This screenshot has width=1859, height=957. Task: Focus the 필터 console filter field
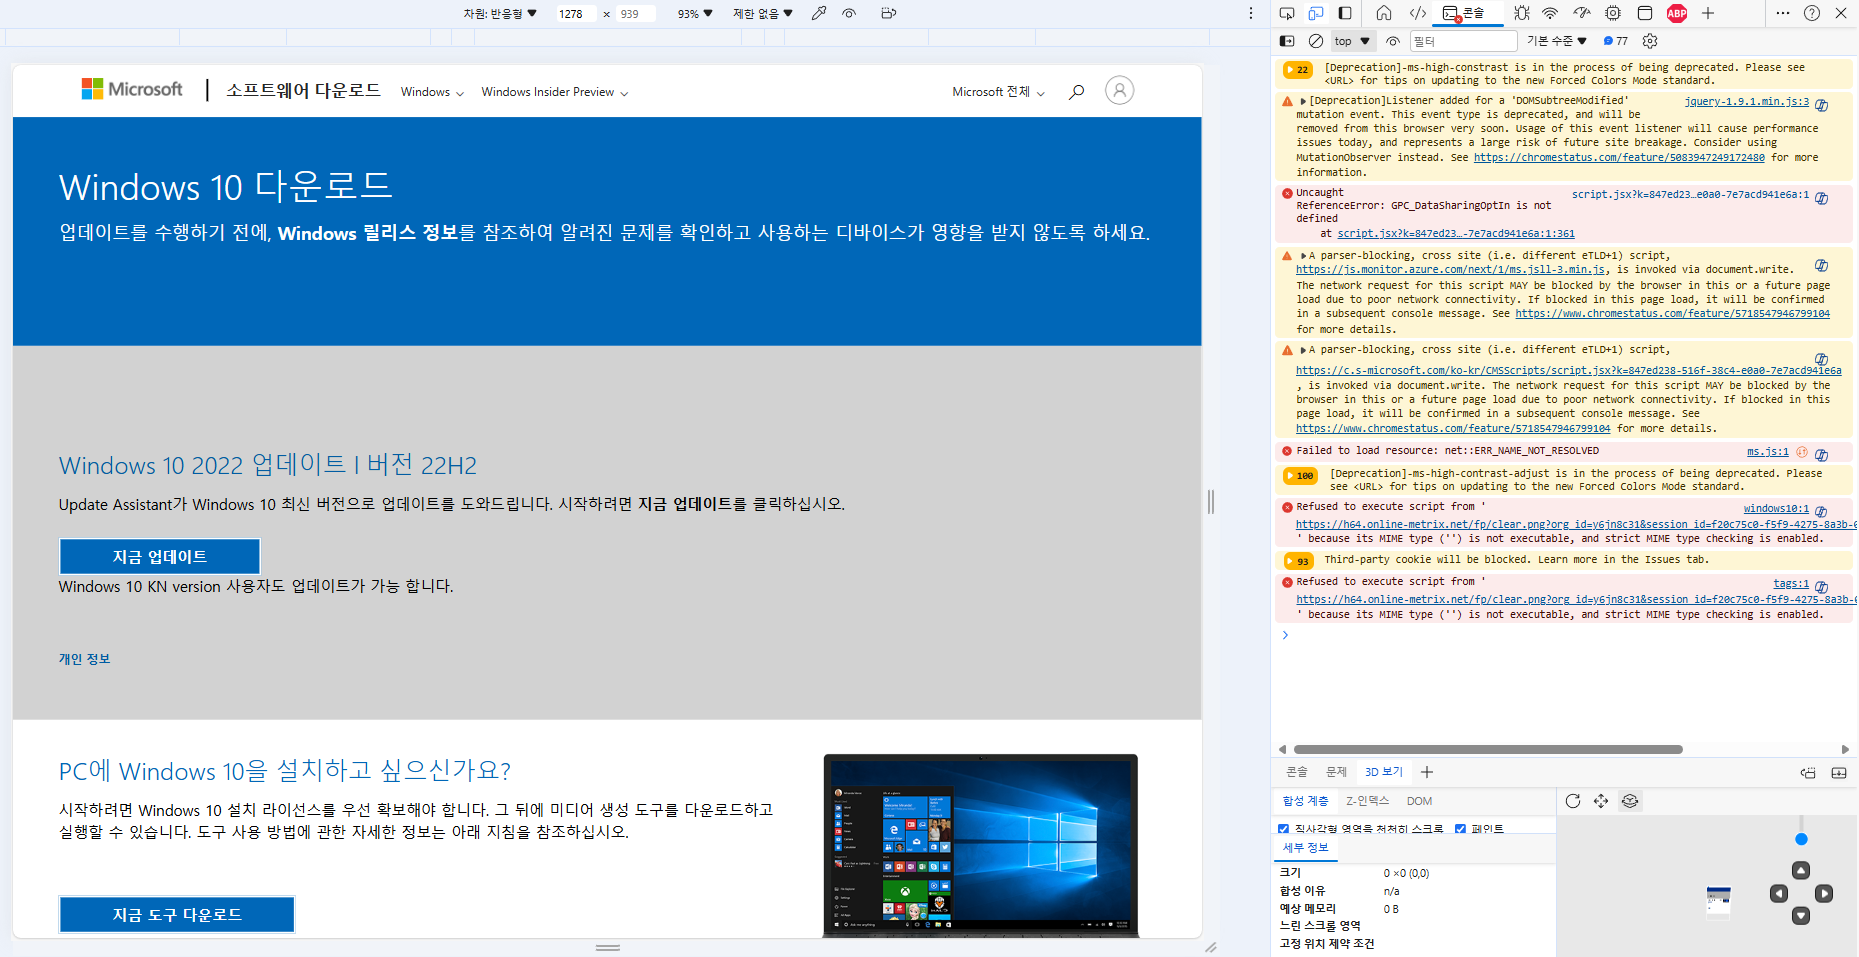1464,41
